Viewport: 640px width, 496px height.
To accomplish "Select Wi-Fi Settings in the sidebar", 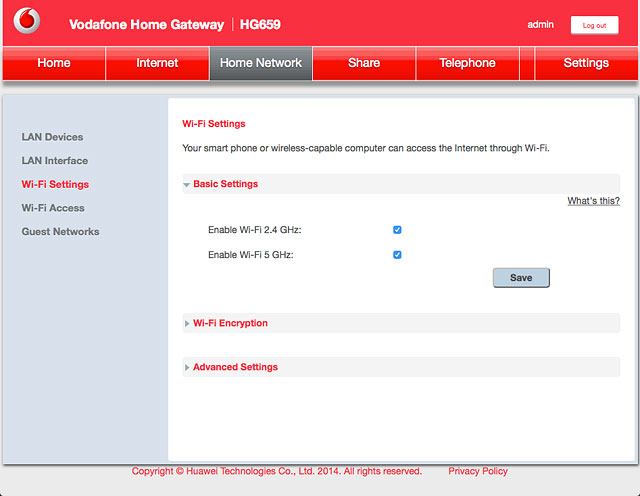I will coord(55,185).
